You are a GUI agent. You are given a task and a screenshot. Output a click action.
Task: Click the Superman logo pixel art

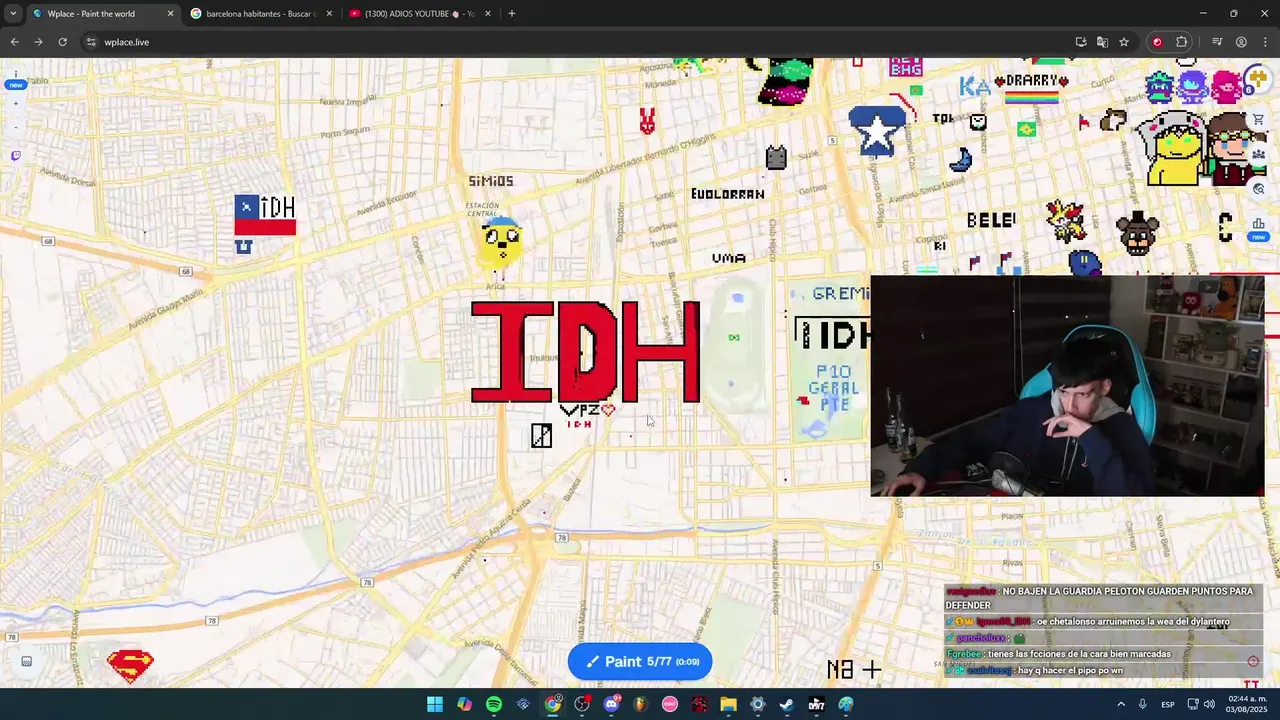[131, 665]
